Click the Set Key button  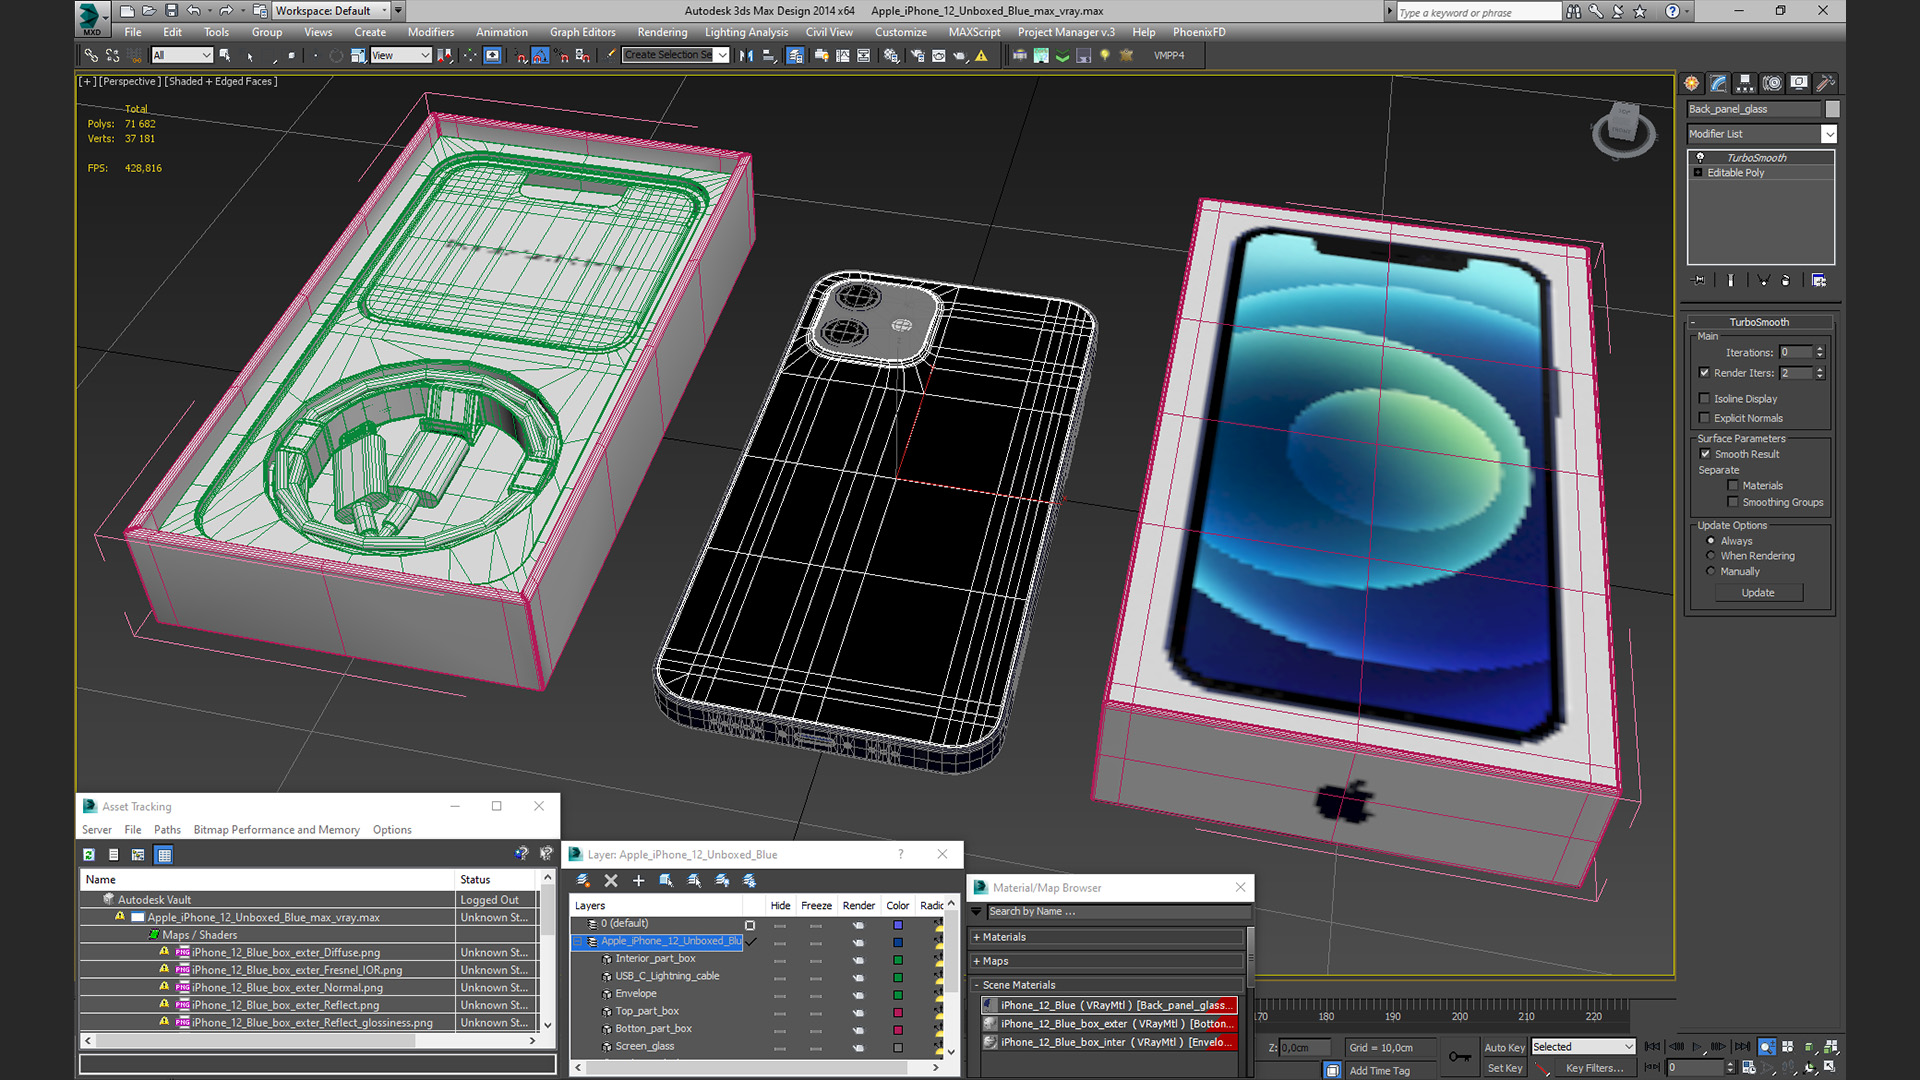1504,1068
